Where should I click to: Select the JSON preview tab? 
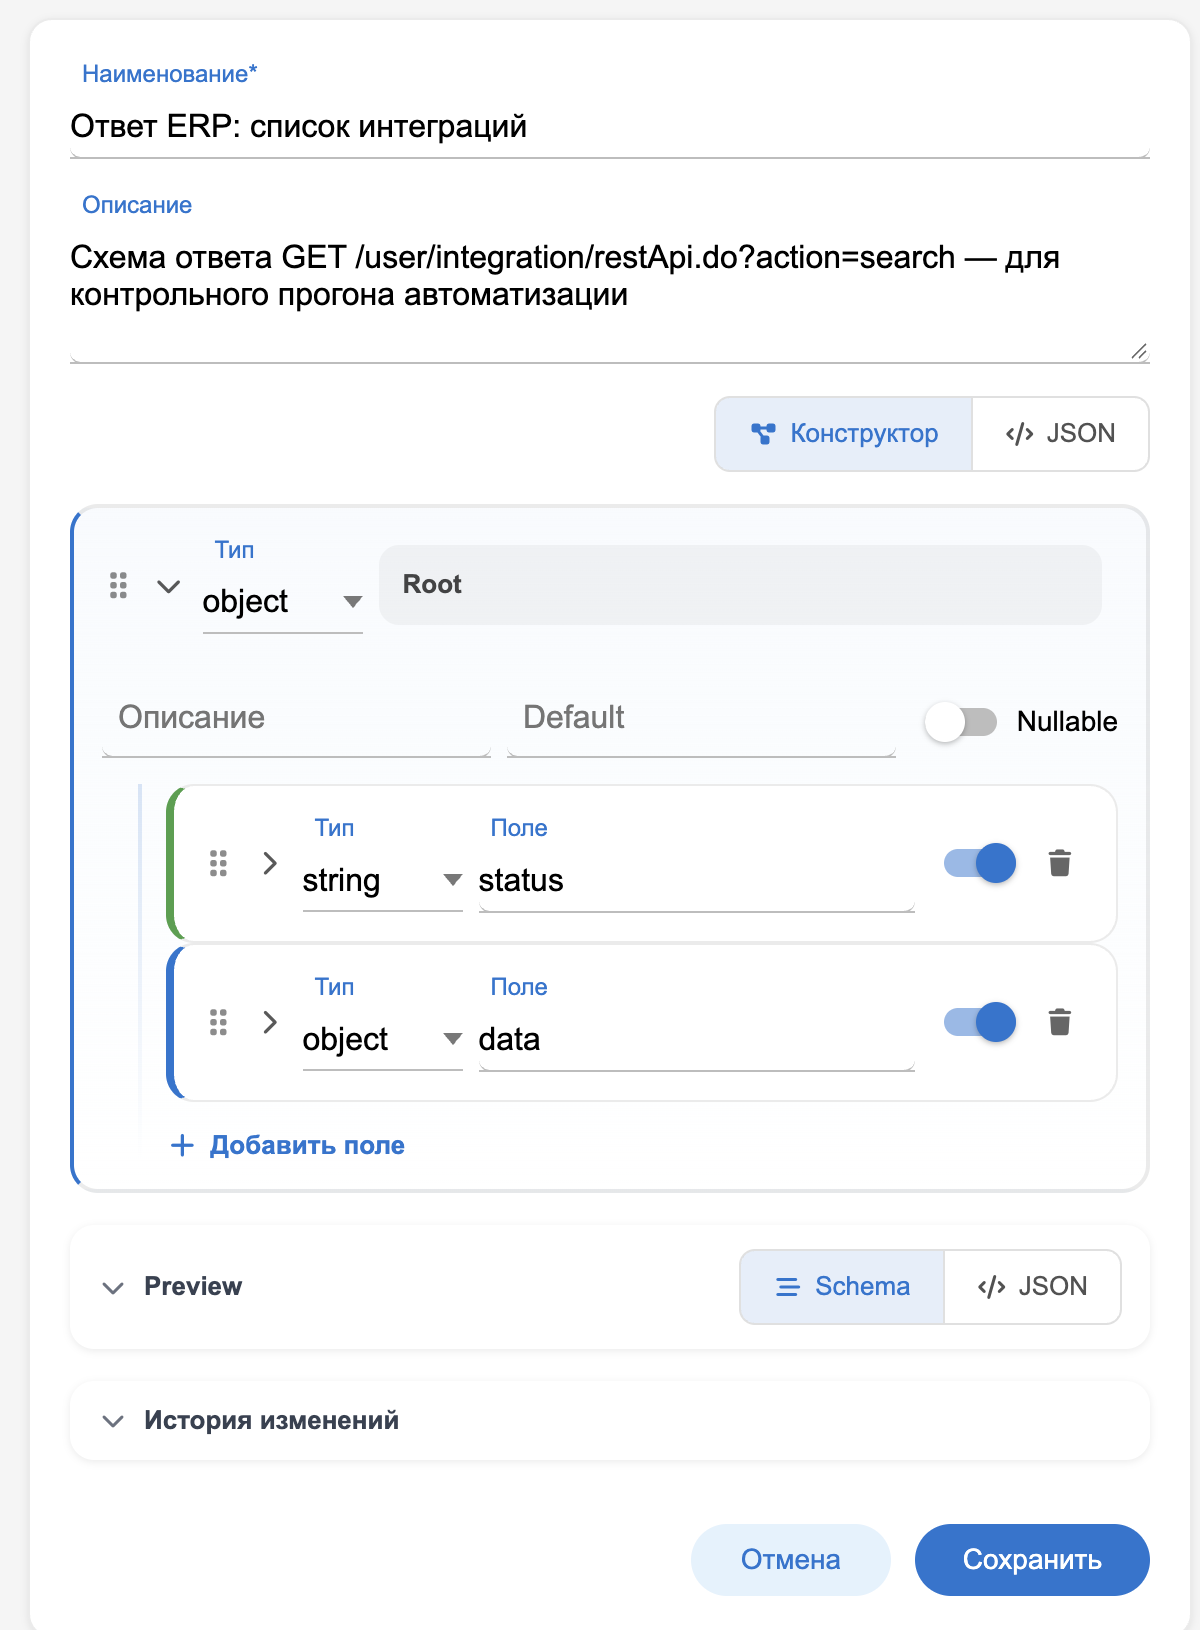coord(1032,1287)
